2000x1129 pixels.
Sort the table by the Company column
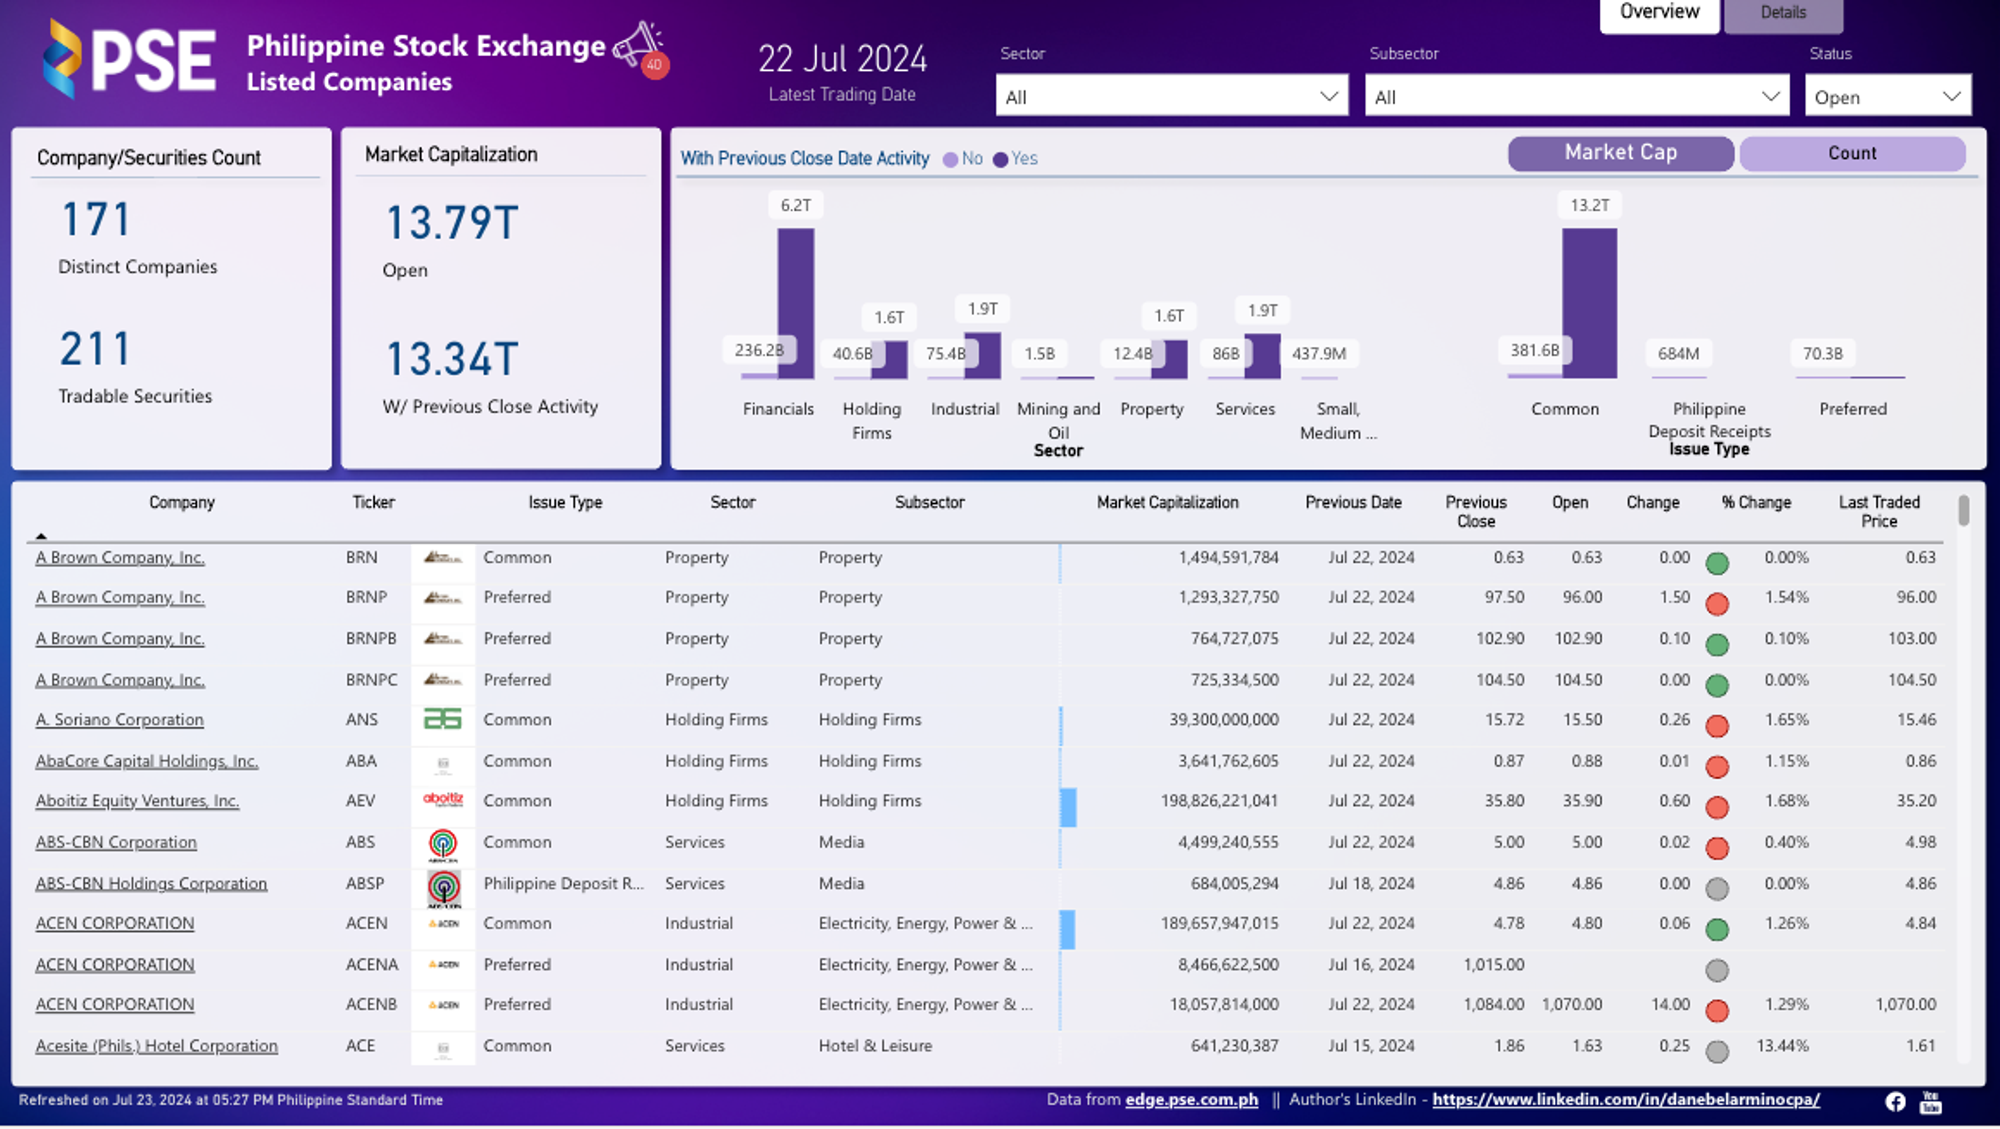[181, 503]
